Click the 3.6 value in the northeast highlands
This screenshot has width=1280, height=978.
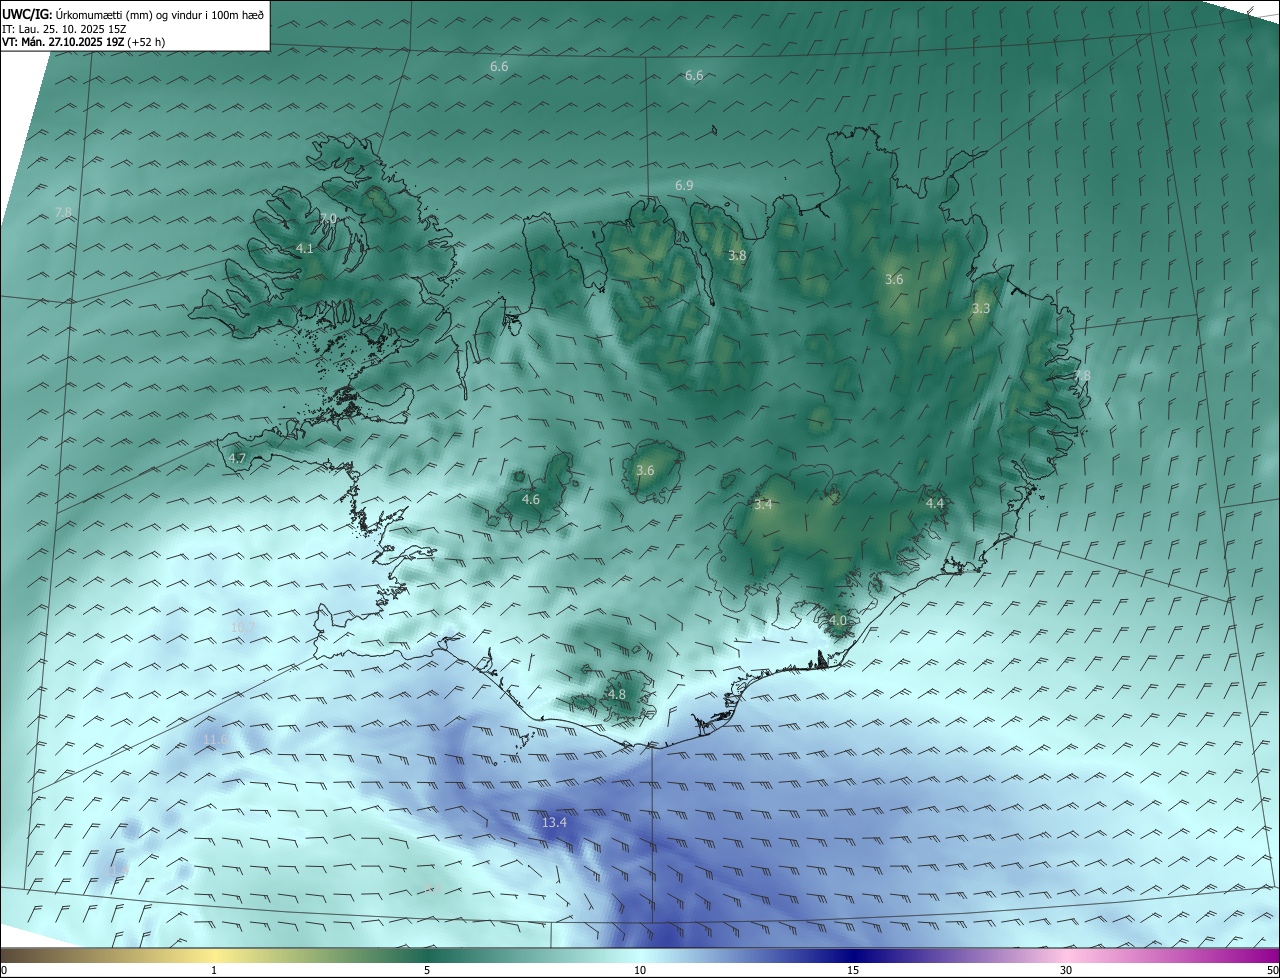coord(894,279)
